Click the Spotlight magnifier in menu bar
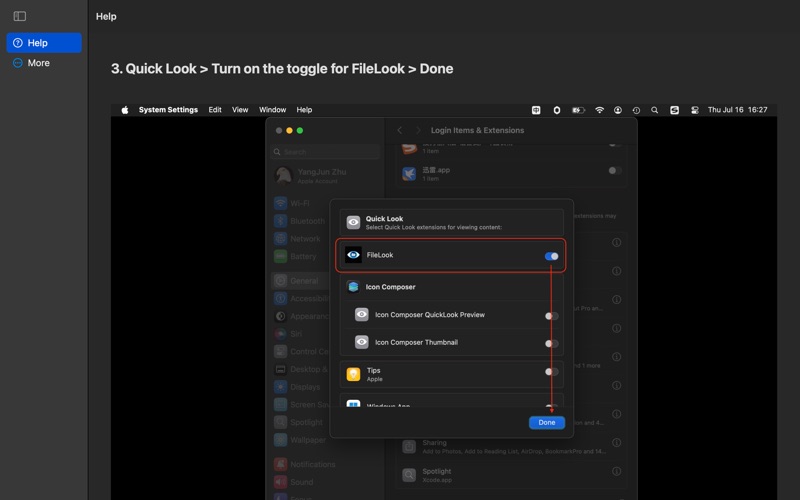The image size is (800, 500). click(x=655, y=110)
